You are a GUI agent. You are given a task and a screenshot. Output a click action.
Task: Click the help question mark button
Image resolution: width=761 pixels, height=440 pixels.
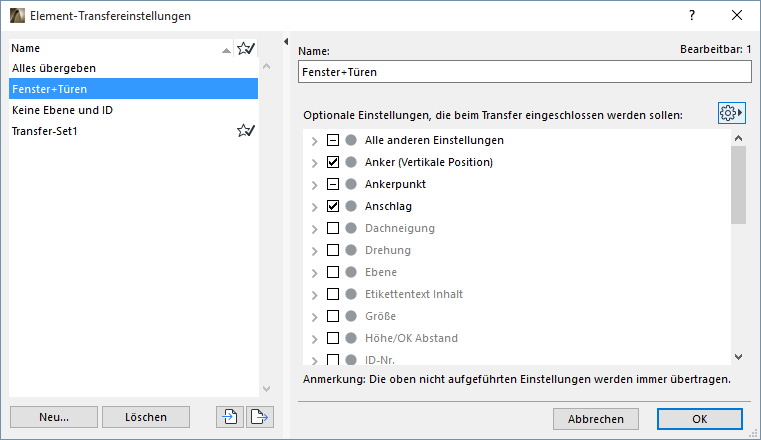point(691,16)
